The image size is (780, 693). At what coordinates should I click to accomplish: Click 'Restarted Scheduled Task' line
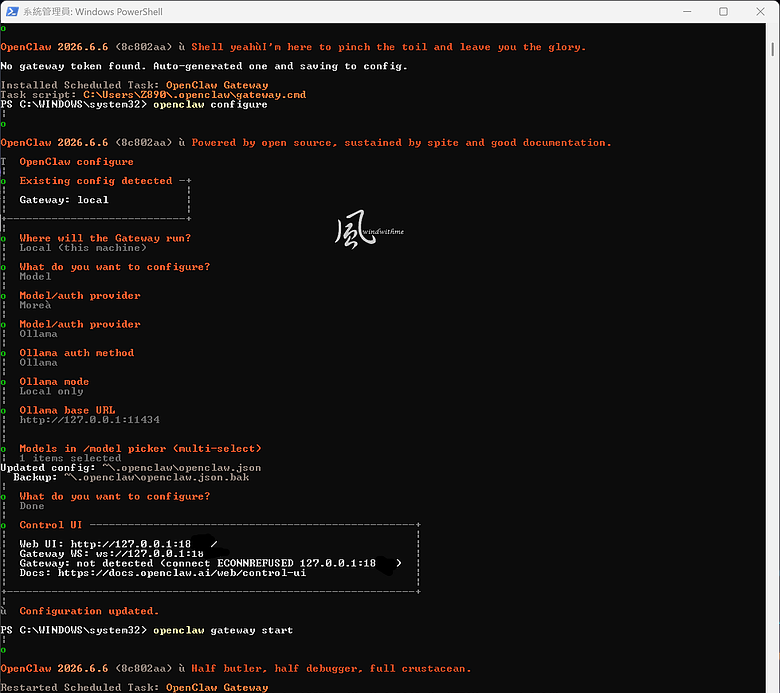(134, 688)
